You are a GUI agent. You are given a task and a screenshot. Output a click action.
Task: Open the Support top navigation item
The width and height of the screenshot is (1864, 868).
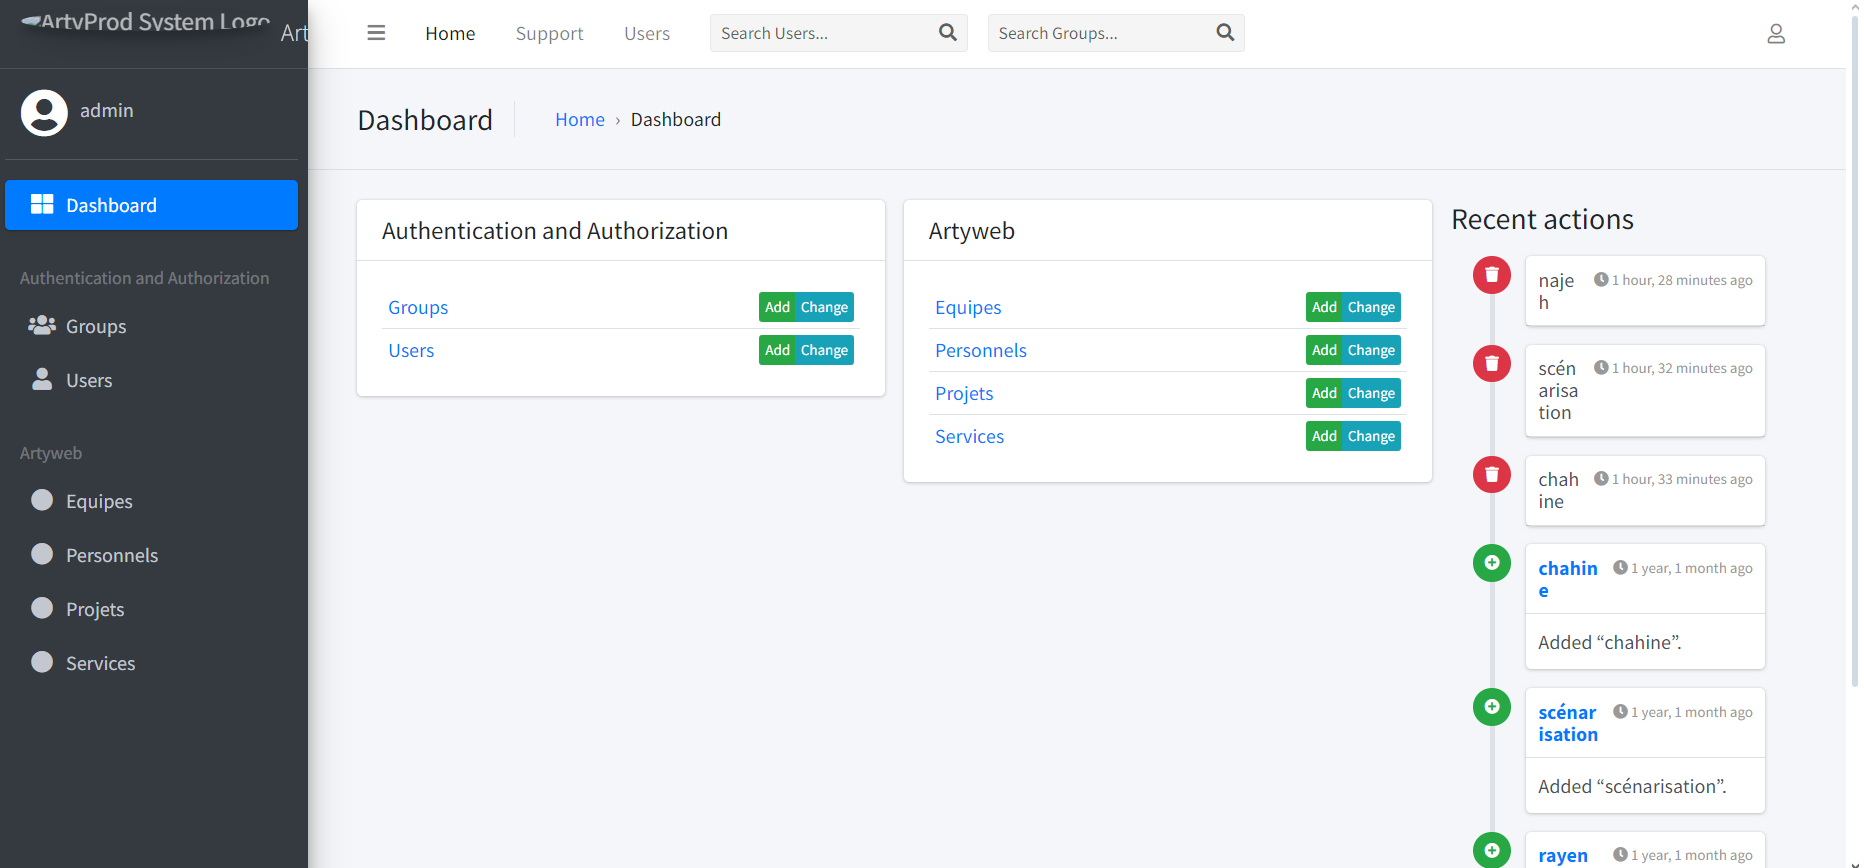pyautogui.click(x=549, y=34)
